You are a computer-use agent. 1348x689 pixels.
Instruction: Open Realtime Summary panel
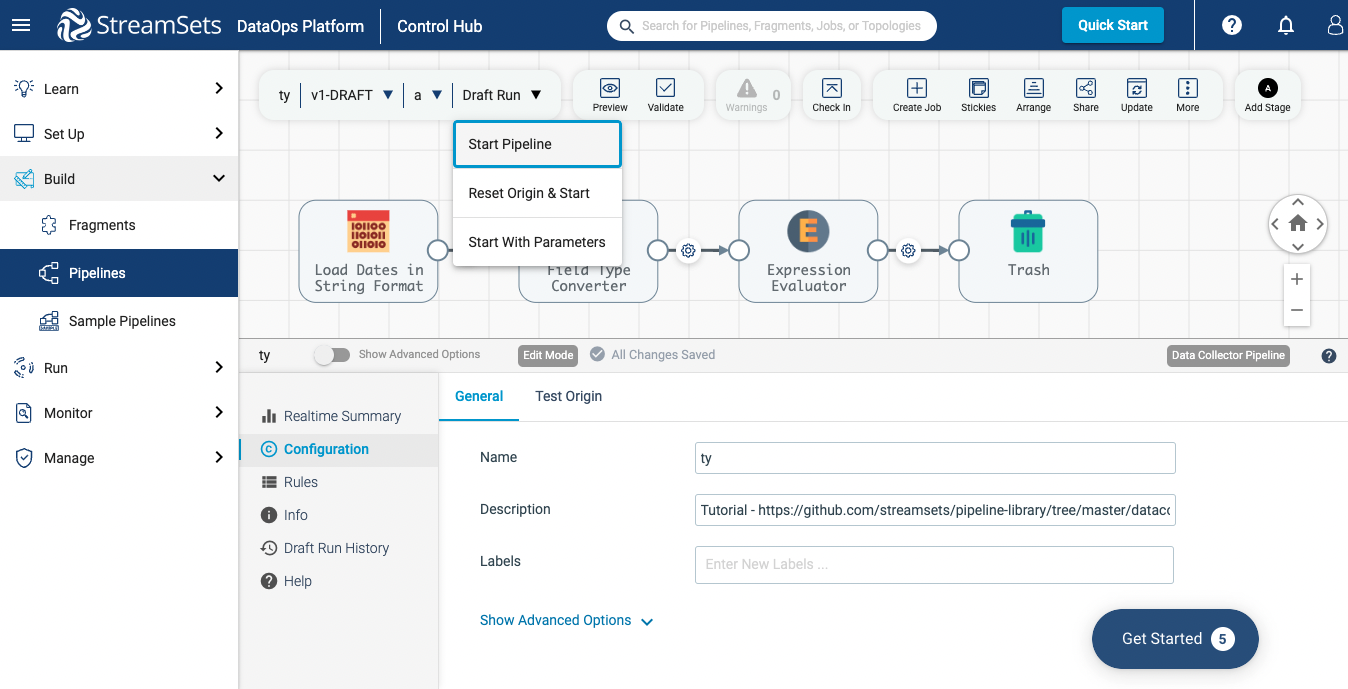coord(338,416)
